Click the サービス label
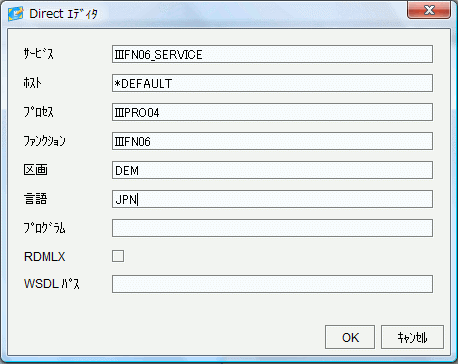This screenshot has height=364, width=458. pos(38,54)
